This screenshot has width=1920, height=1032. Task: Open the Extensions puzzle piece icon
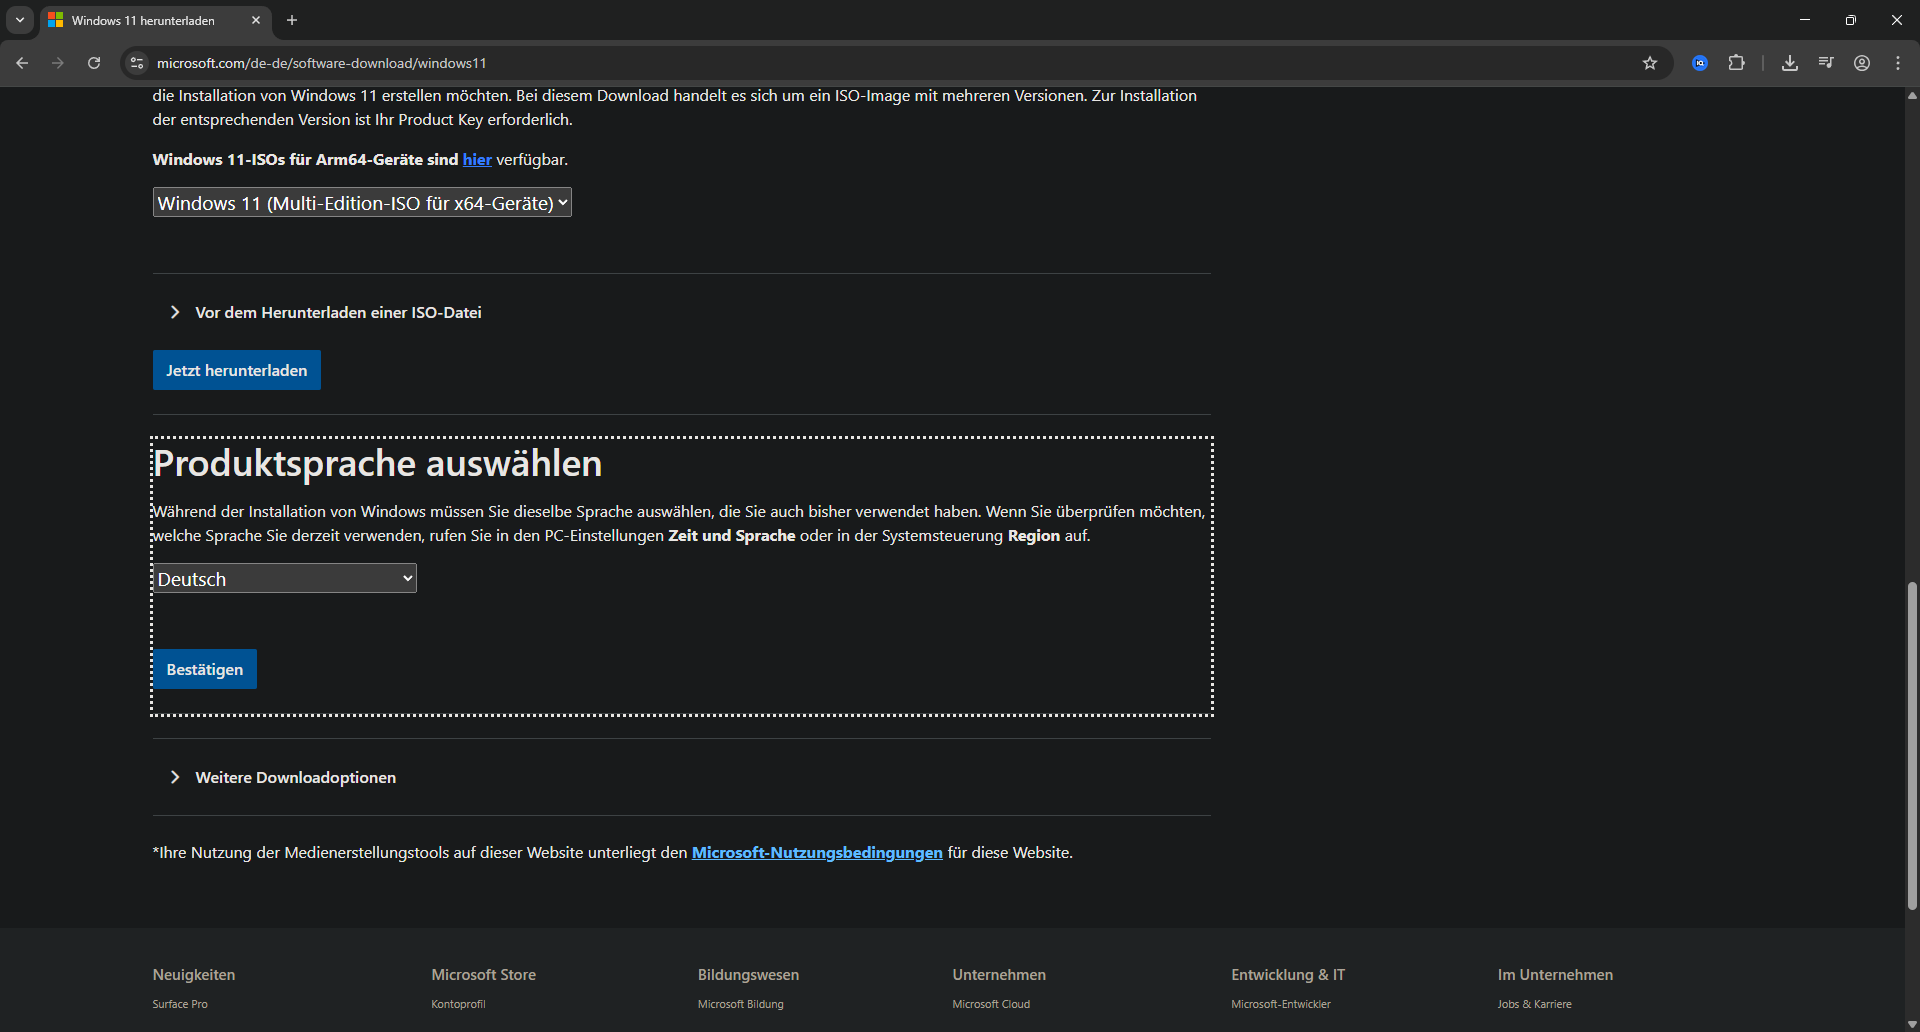click(x=1737, y=62)
